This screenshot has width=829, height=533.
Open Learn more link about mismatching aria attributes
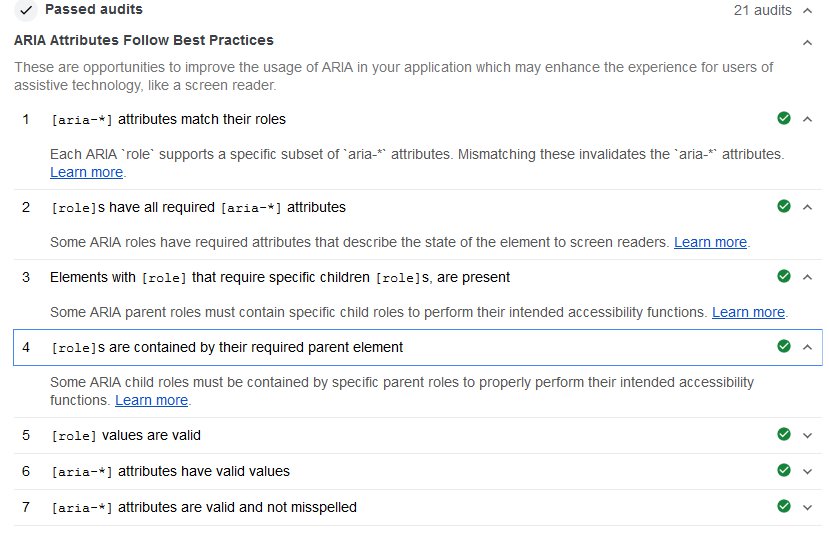tap(86, 172)
